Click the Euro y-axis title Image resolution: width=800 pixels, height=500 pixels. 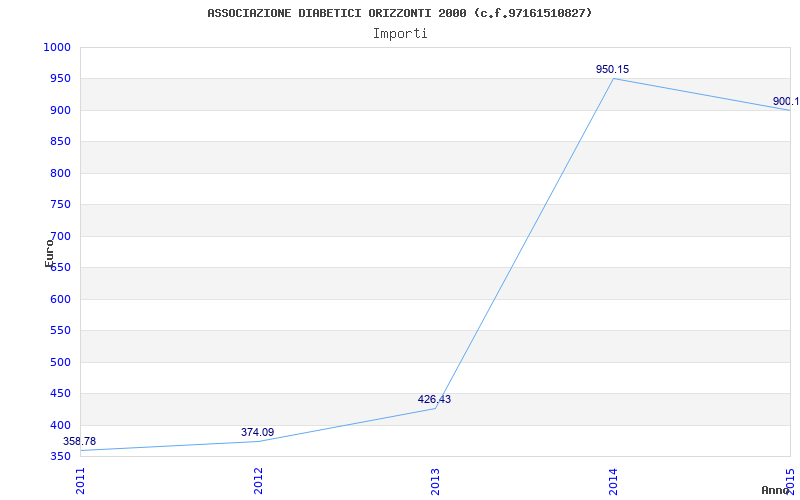click(49, 253)
